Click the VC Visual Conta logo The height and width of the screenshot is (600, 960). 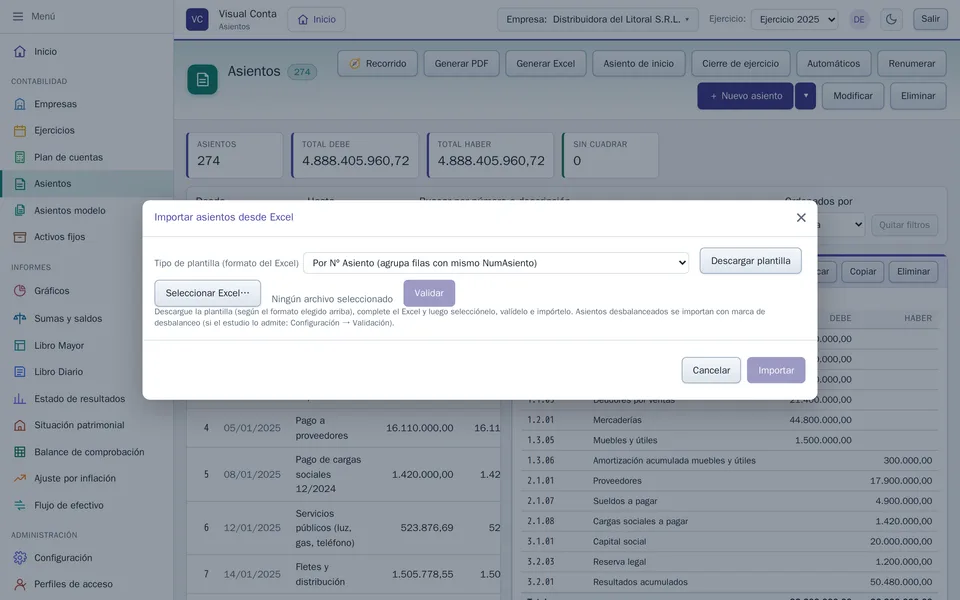pyautogui.click(x=197, y=19)
